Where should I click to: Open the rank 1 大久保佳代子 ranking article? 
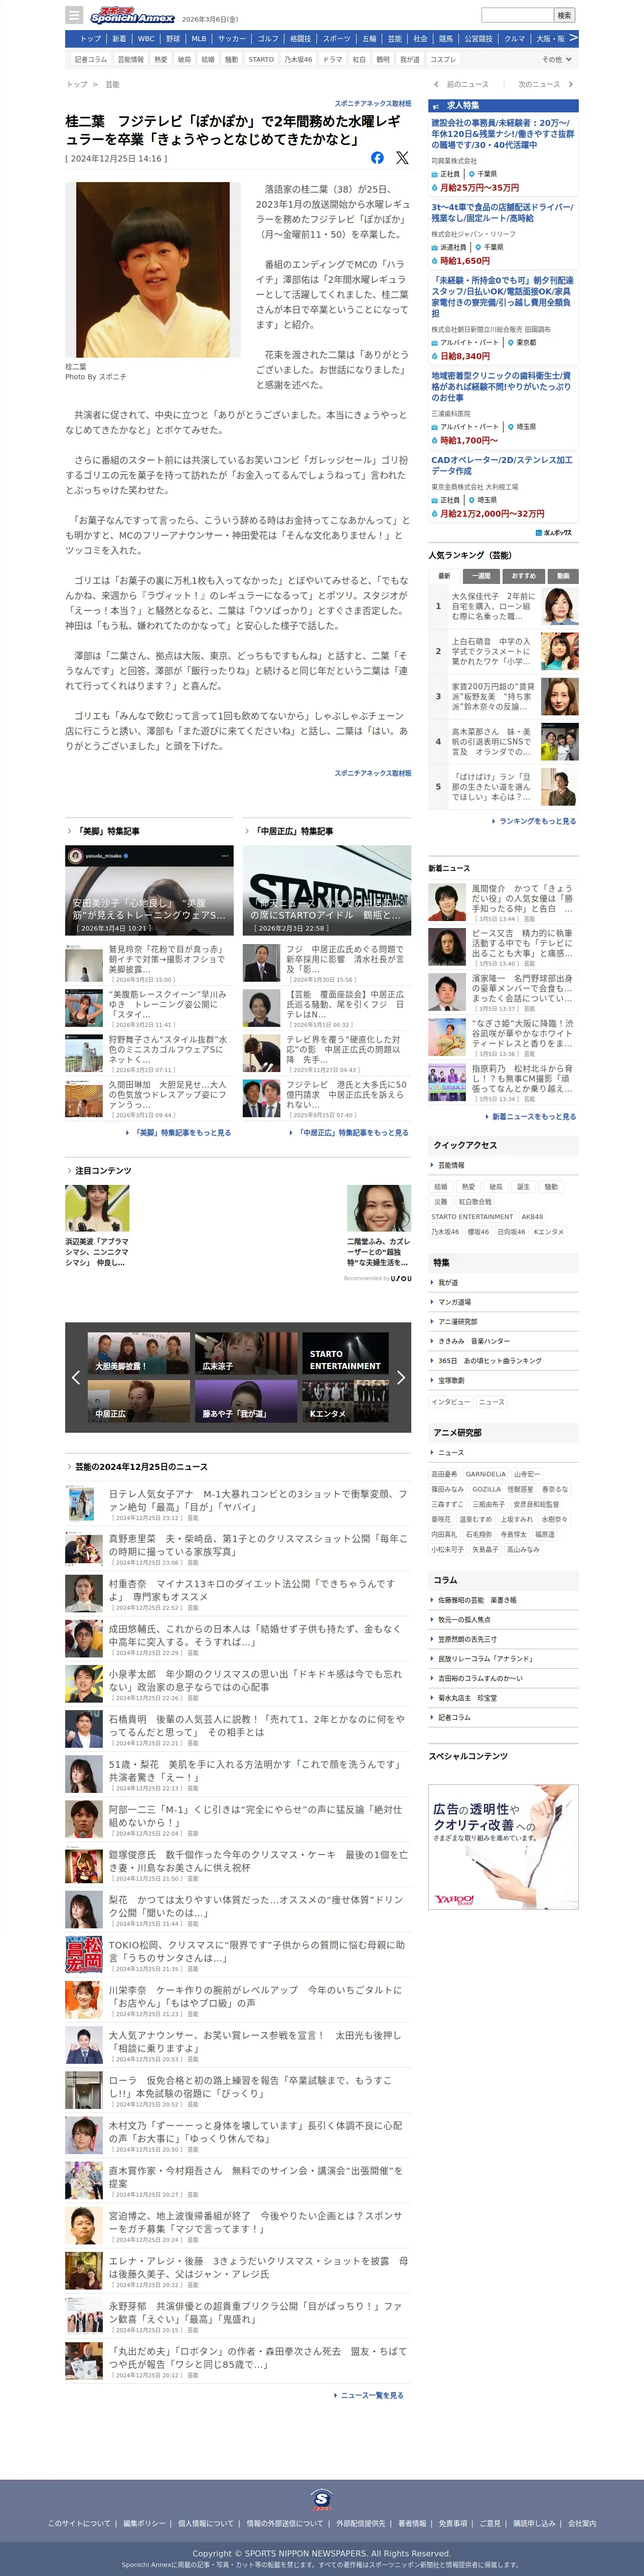[503, 605]
